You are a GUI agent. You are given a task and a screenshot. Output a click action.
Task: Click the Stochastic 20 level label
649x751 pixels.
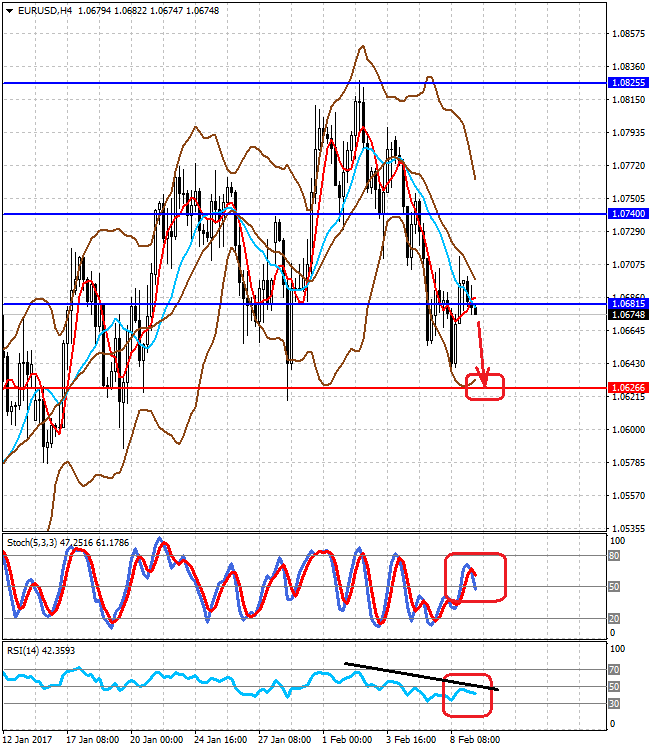614,618
